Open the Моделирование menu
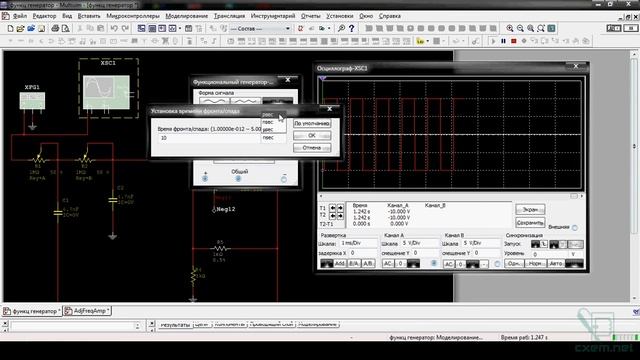 (187, 16)
